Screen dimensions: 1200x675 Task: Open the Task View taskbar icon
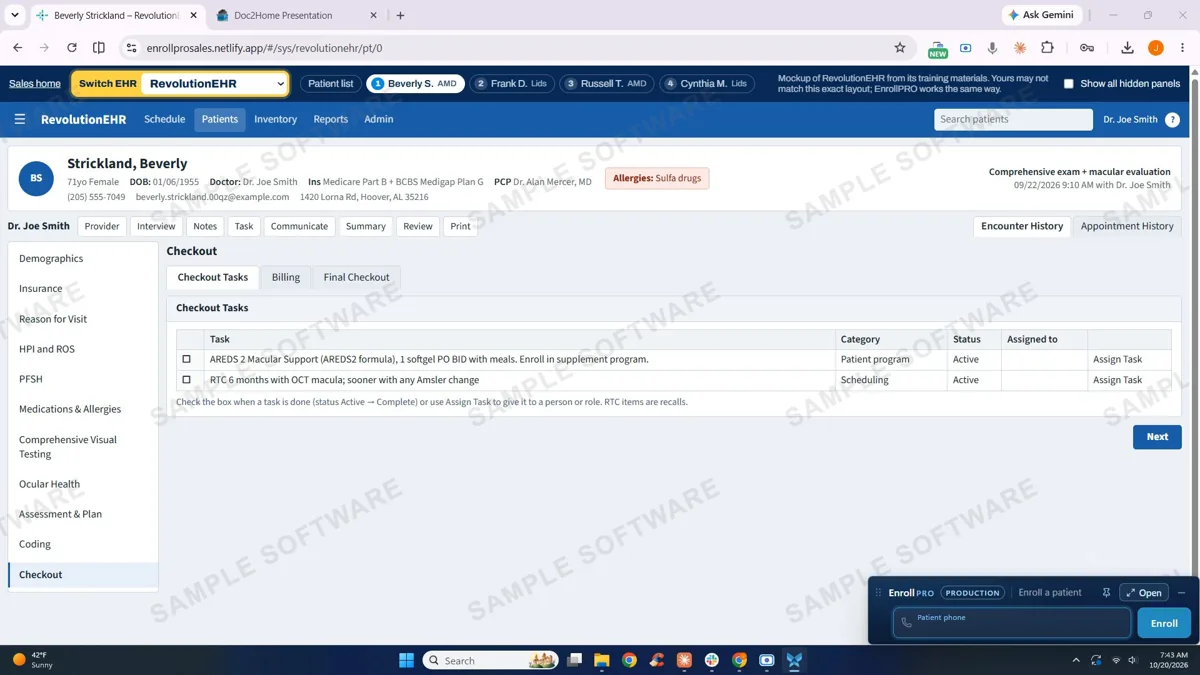pyautogui.click(x=574, y=660)
